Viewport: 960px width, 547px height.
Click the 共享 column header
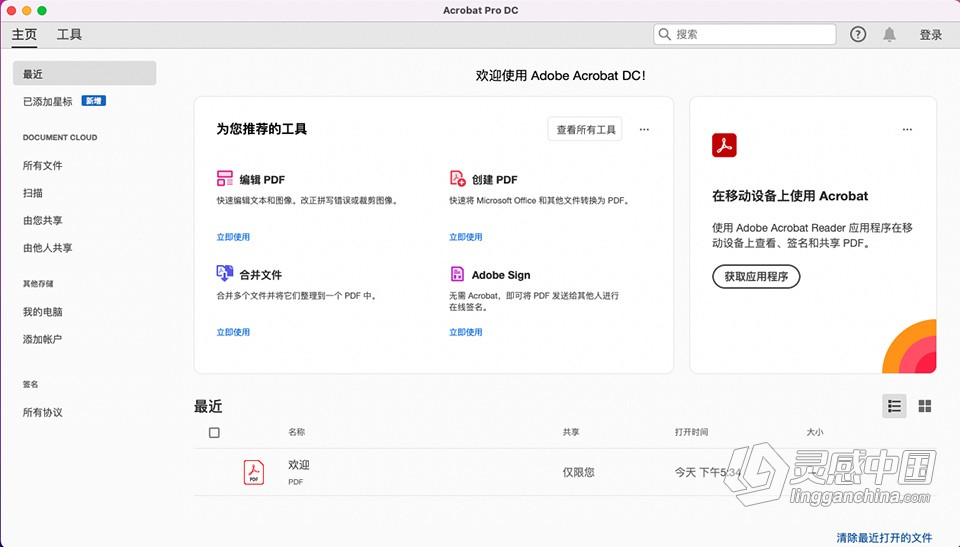click(x=571, y=432)
